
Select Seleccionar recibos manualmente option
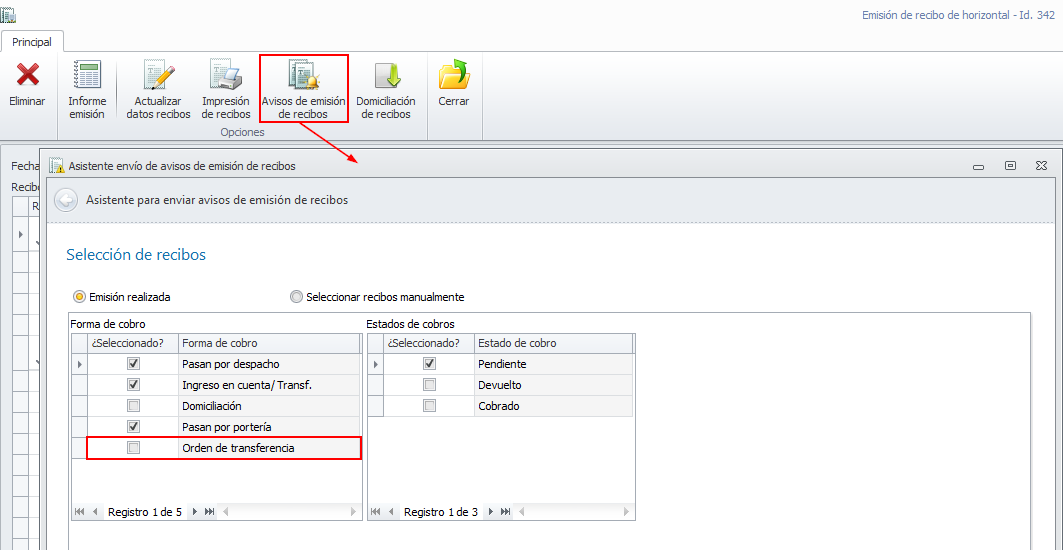296,296
